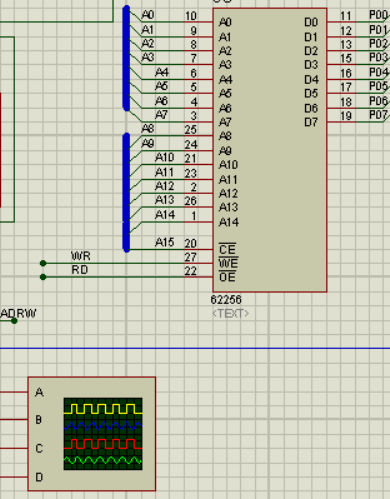Click the WE pin name on 62256
390x499 pixels.
pyautogui.click(x=228, y=263)
